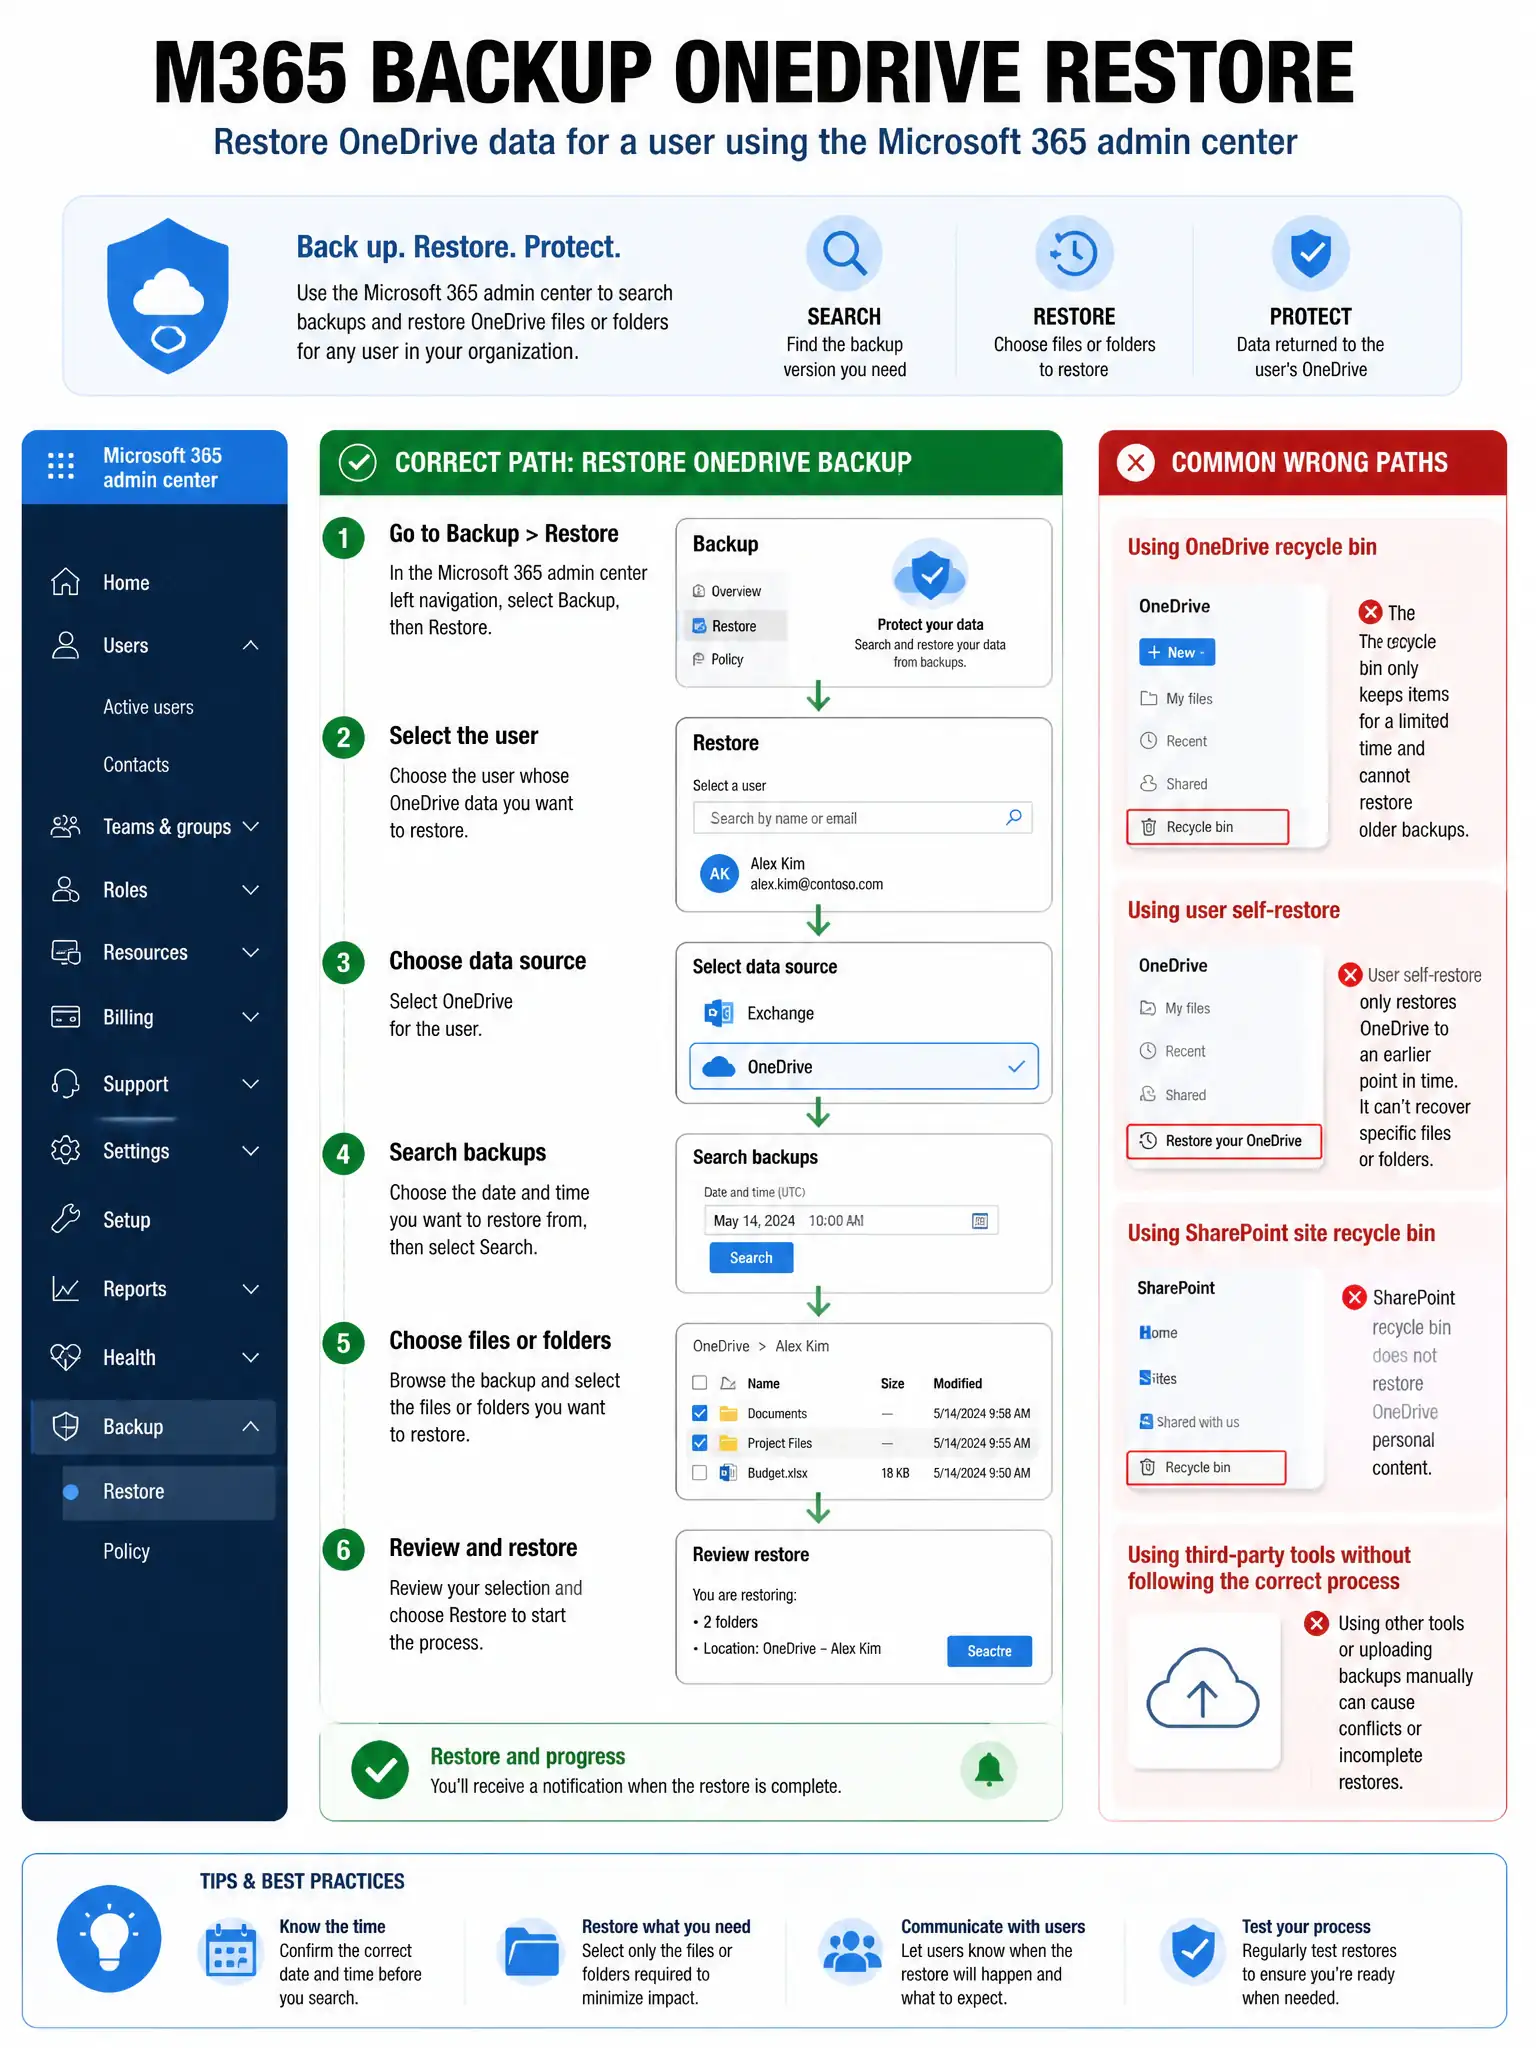The width and height of the screenshot is (1536, 2048).
Task: Select the OneDrive data source row
Action: tap(864, 1066)
